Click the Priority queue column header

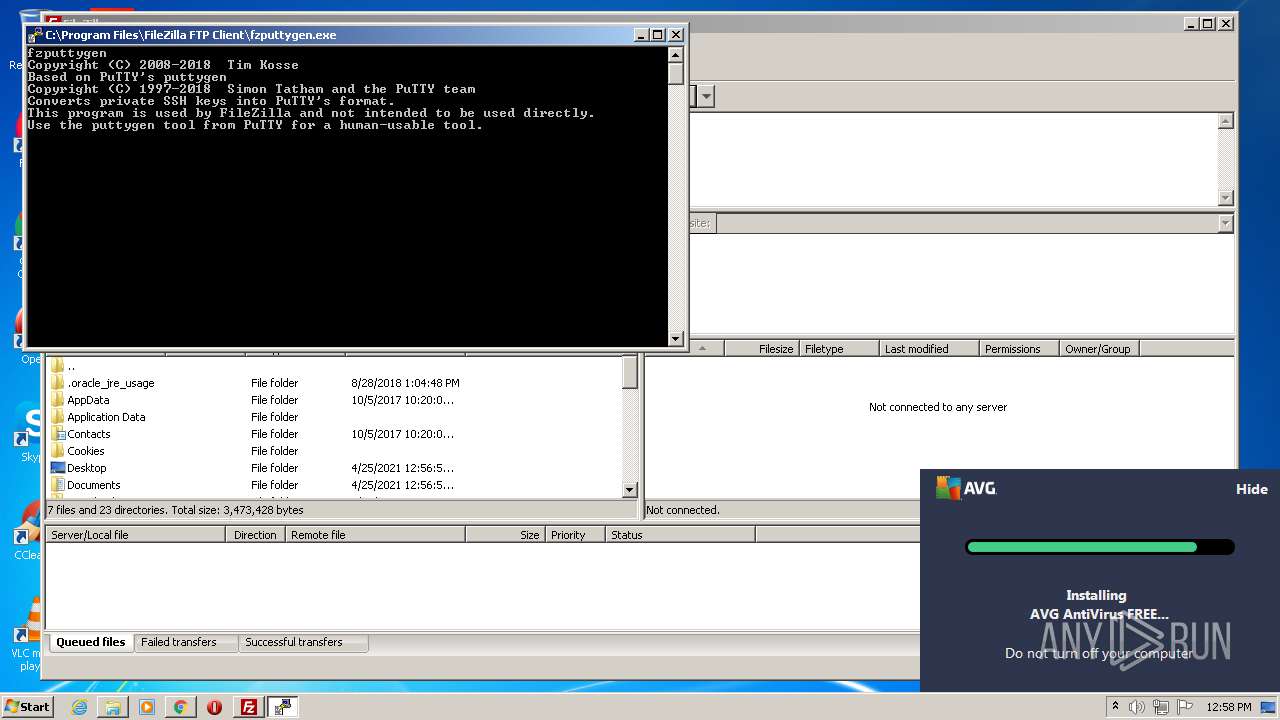(x=575, y=535)
